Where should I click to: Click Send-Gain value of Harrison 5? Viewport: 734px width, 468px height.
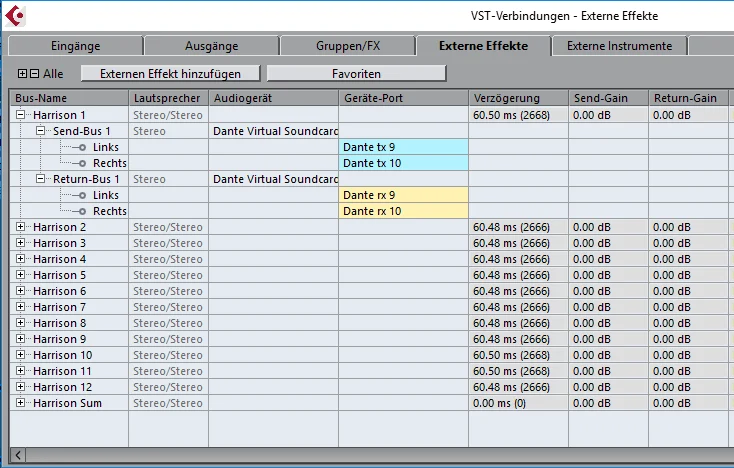click(609, 275)
